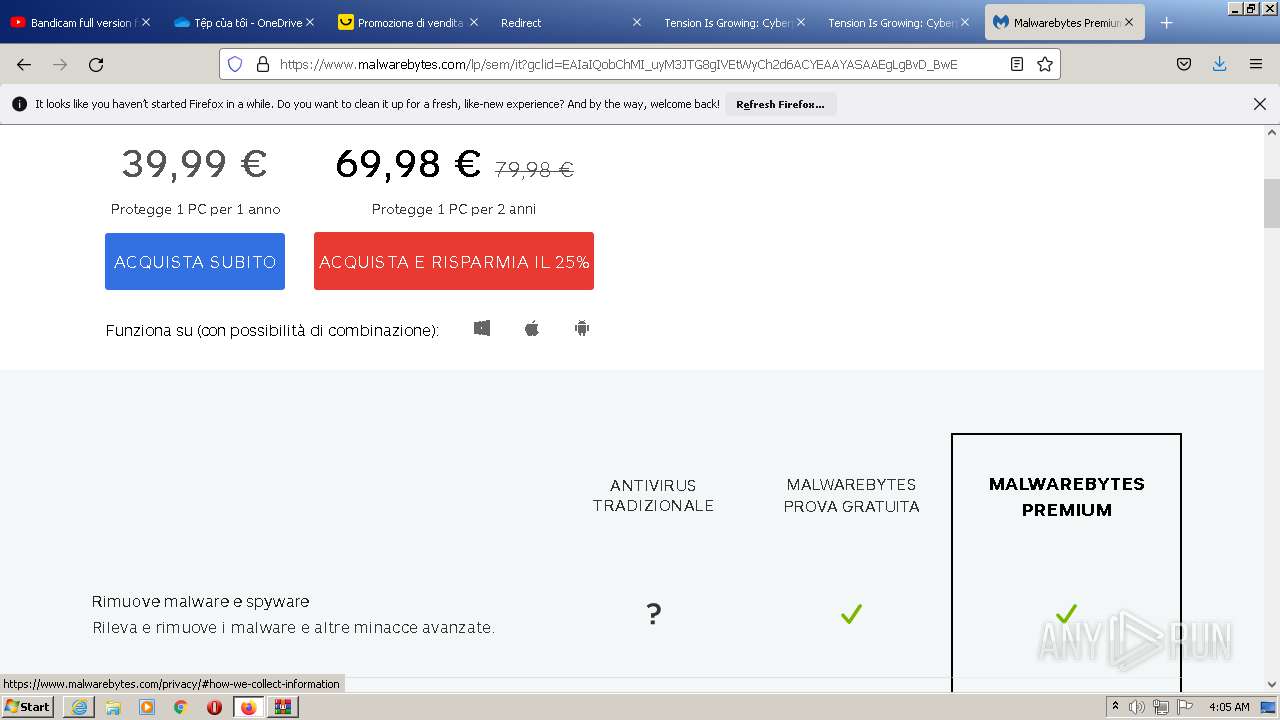Save page to Pocket

[1184, 64]
